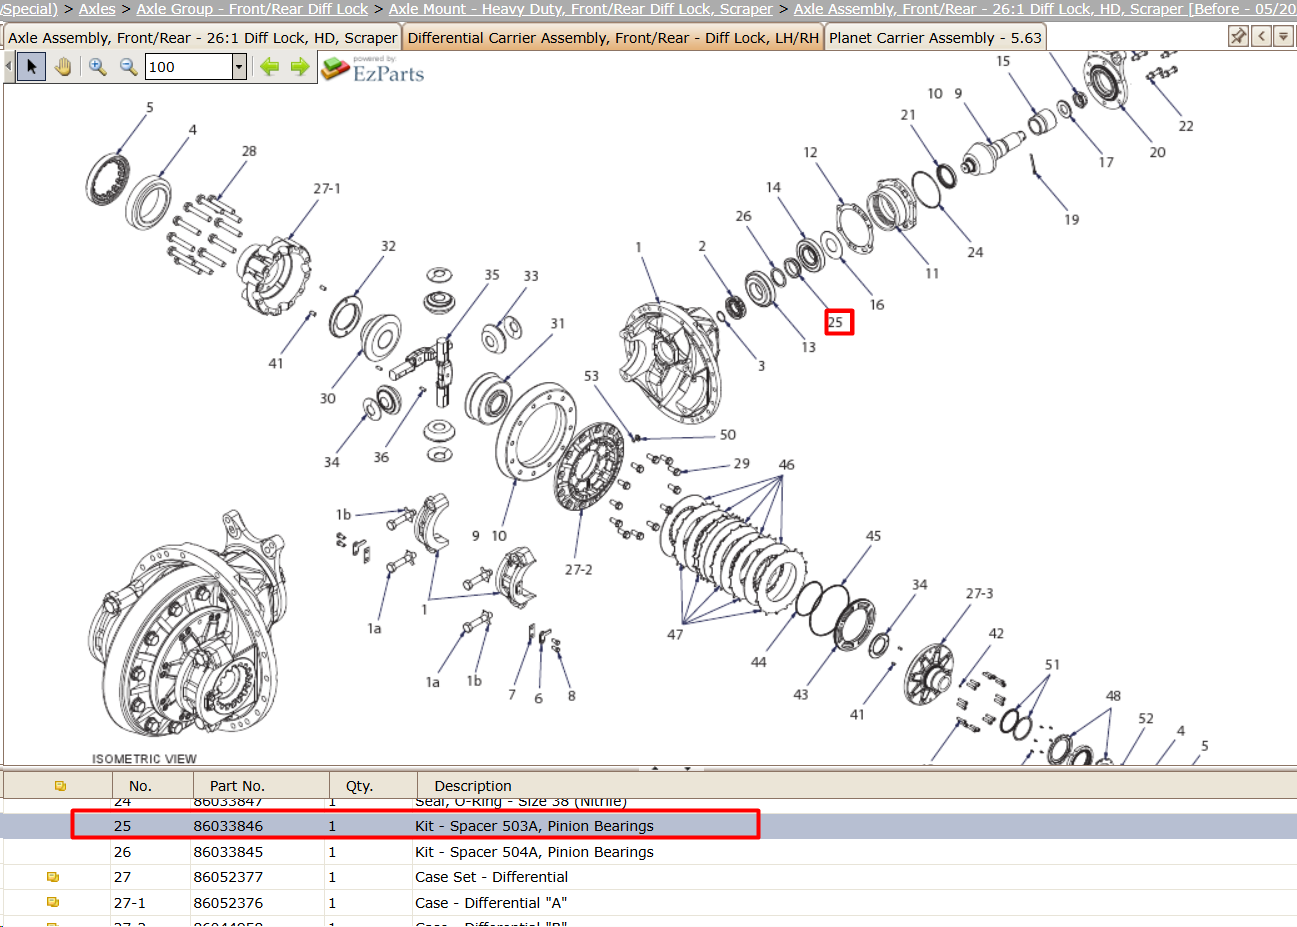
Task: Click part number 86033845
Action: point(228,852)
